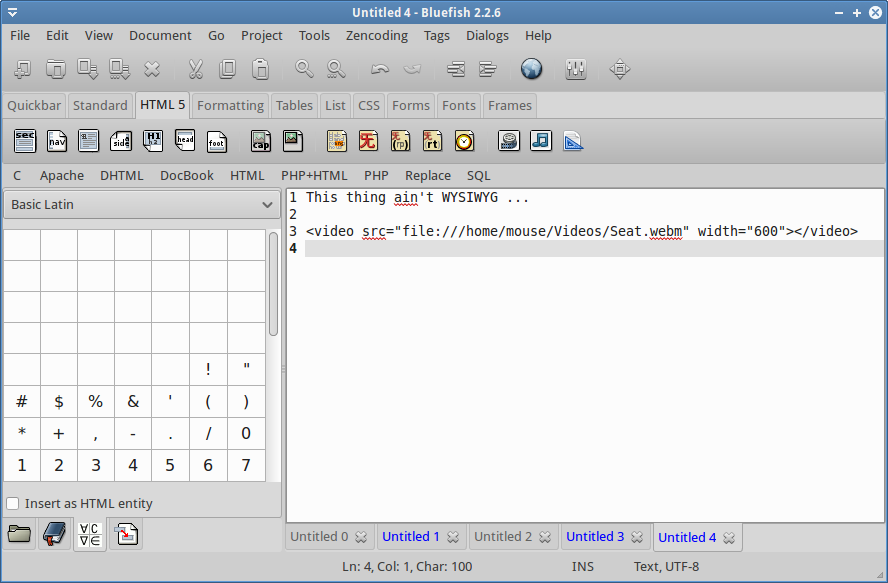Viewport: 888px width, 583px height.
Task: Click the Unindent icon
Action: coord(456,69)
